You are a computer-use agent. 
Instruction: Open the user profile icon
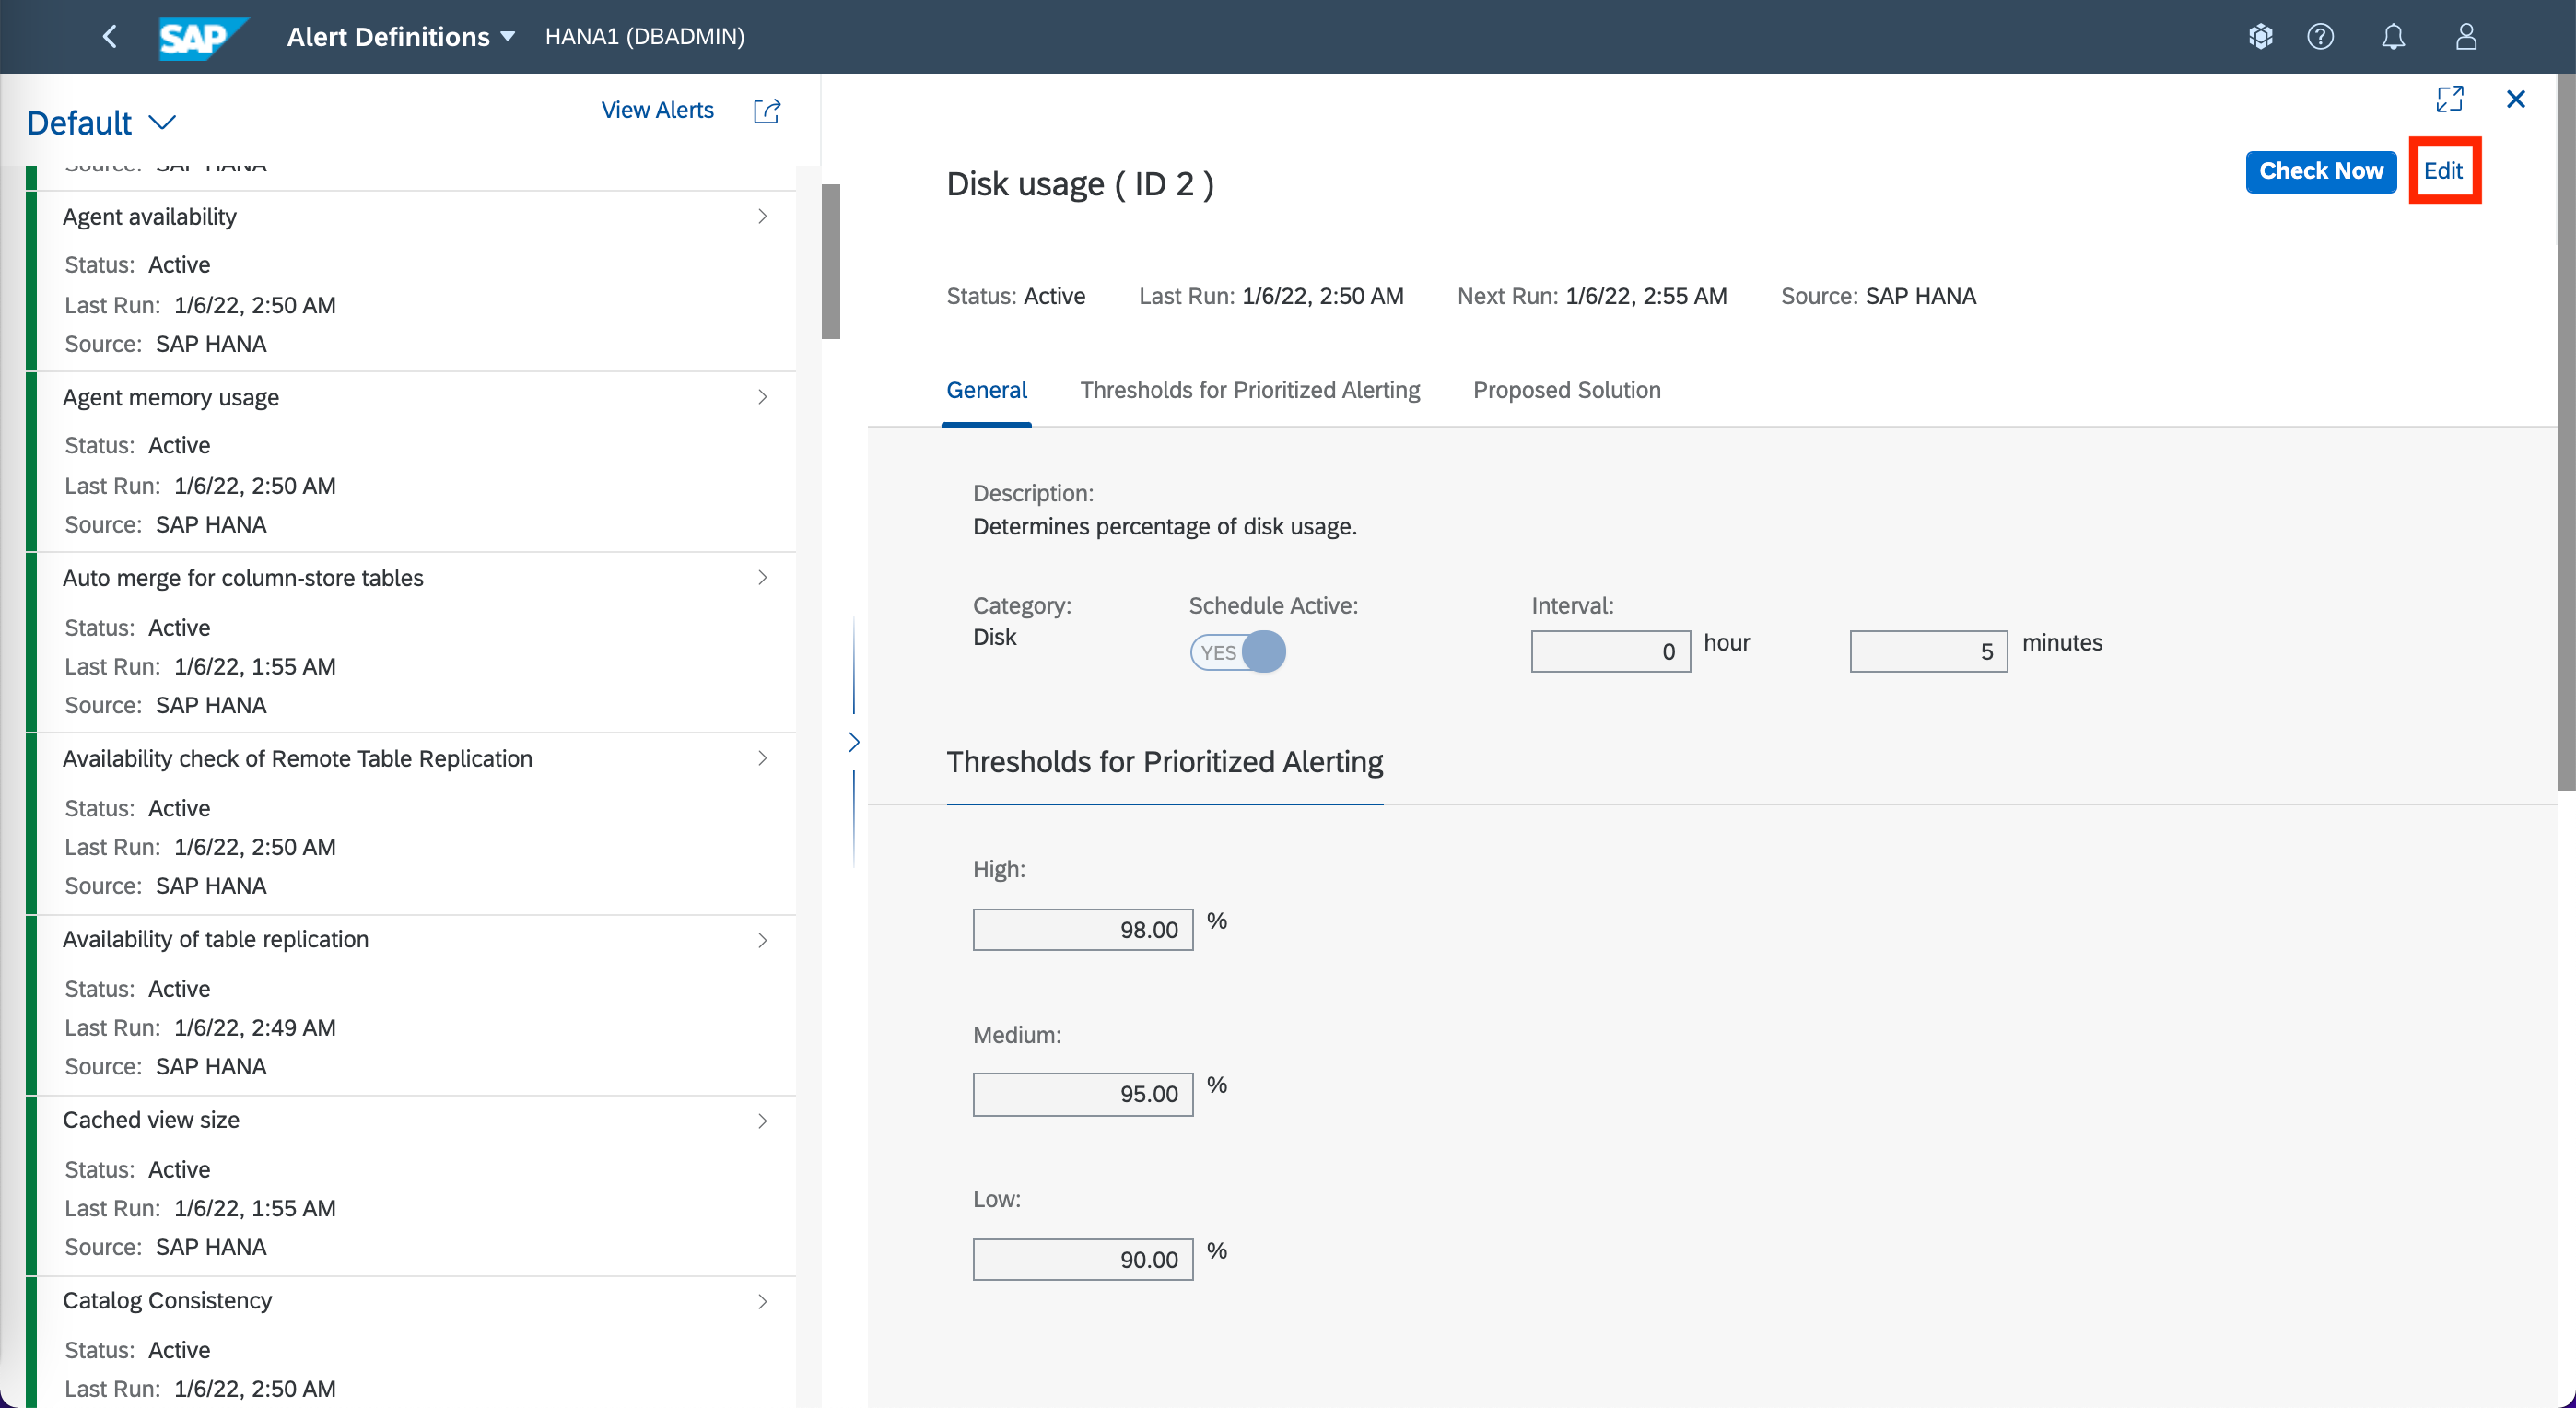(2466, 37)
